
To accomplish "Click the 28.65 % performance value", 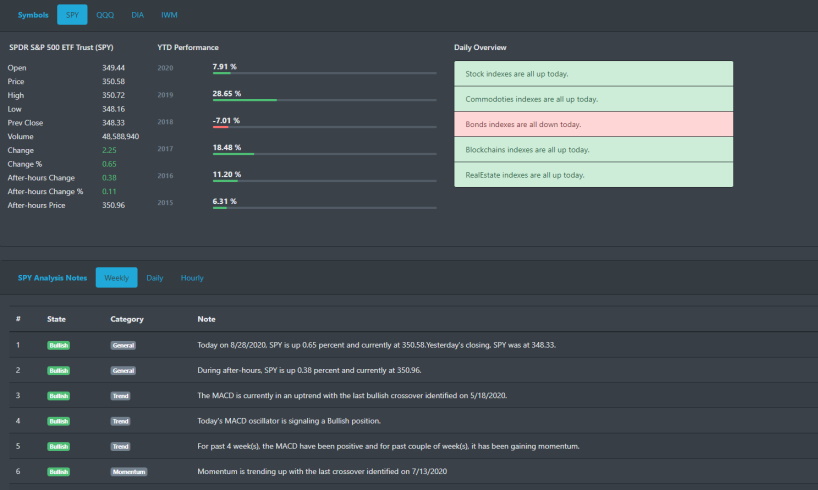I will 227,93.
